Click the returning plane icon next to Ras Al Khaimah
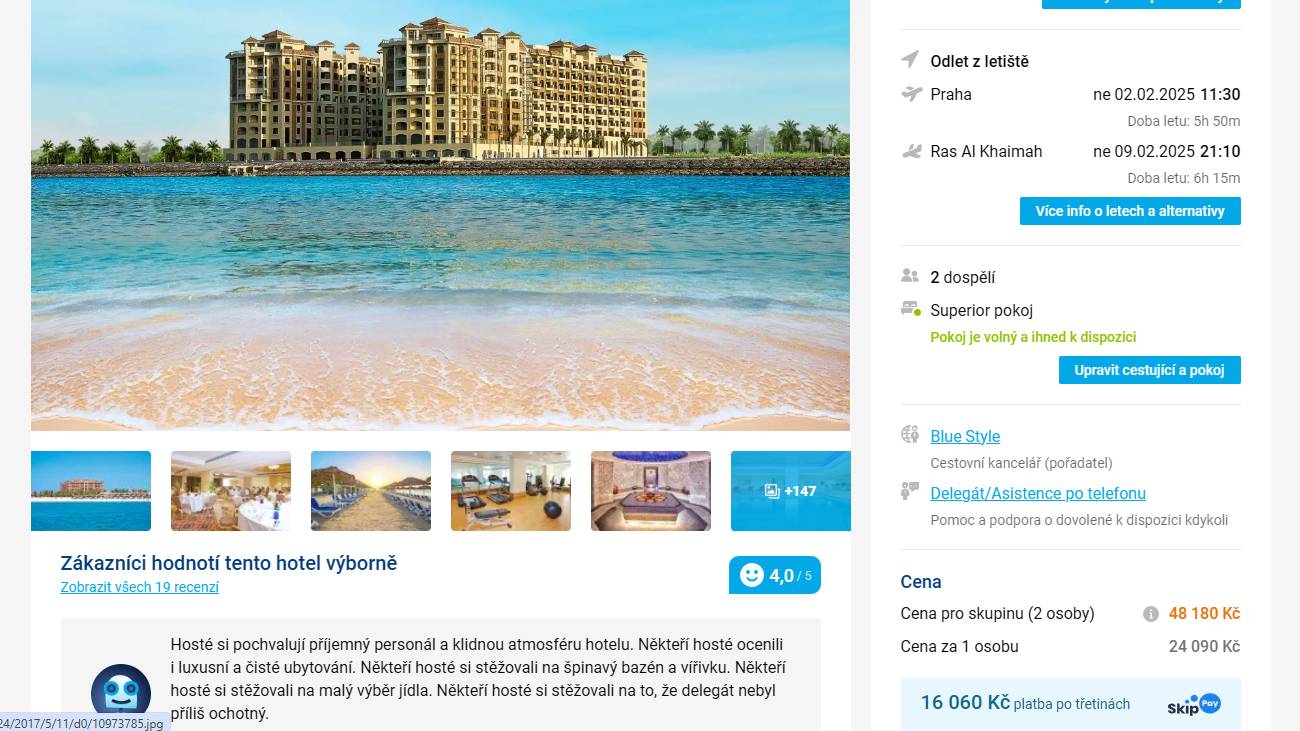 pyautogui.click(x=911, y=151)
